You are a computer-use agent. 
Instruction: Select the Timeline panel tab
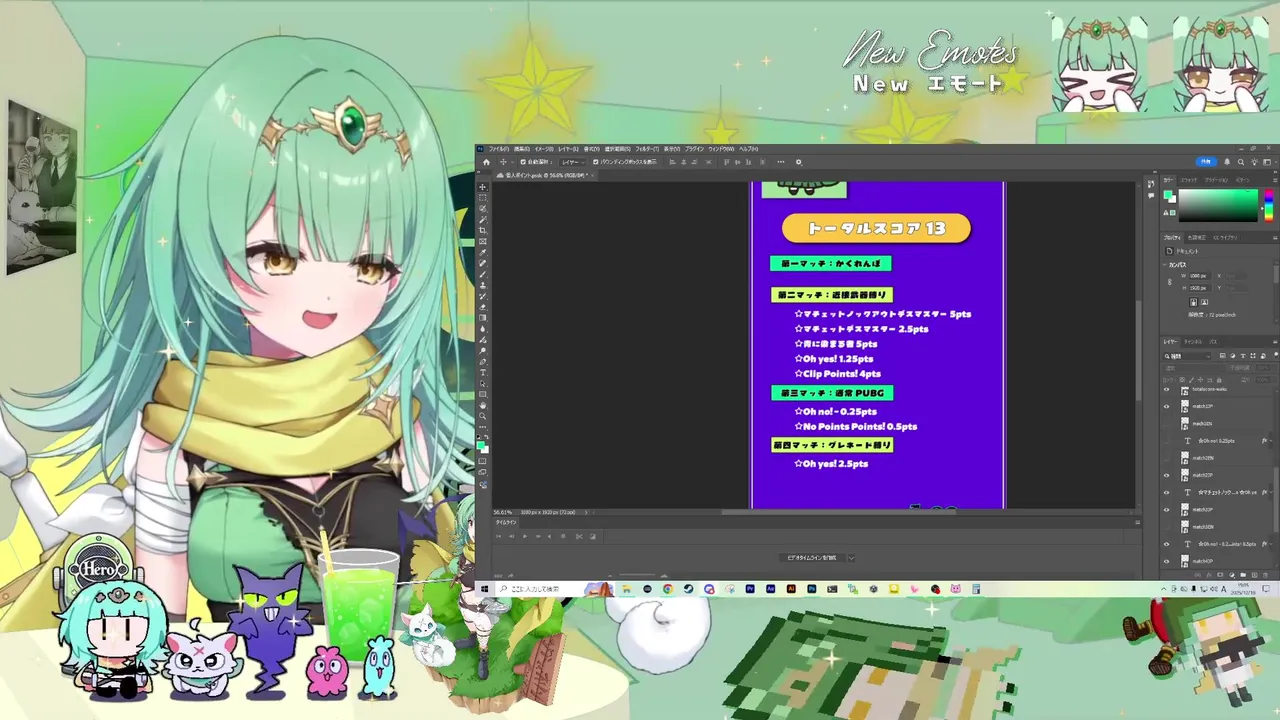tap(507, 522)
